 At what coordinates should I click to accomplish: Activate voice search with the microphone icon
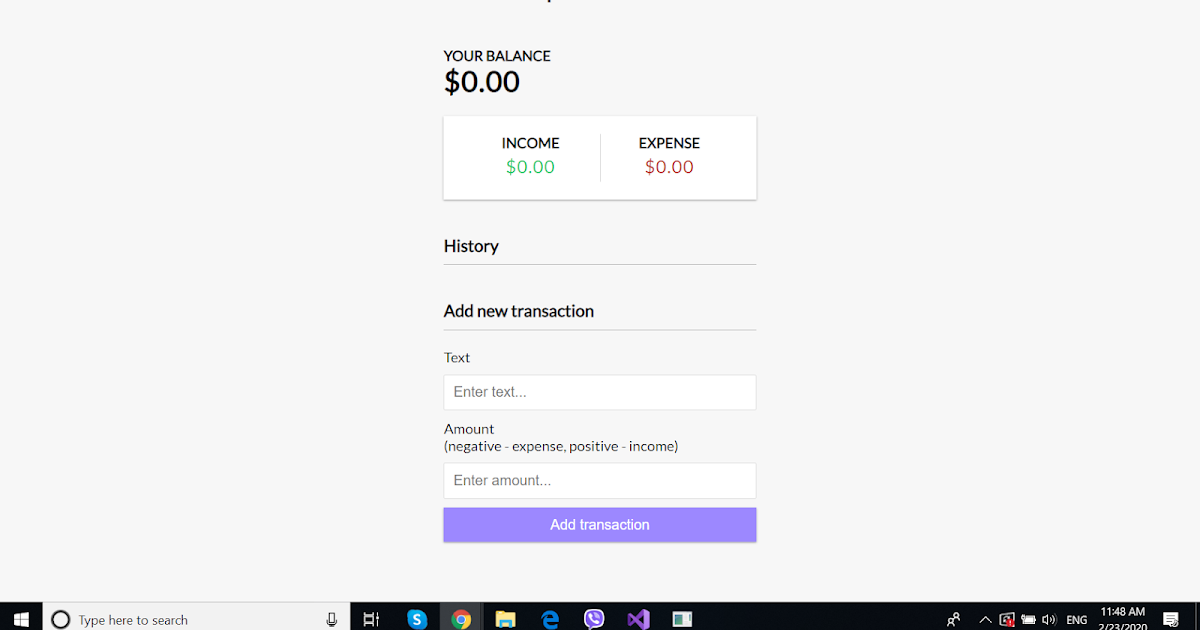point(331,618)
